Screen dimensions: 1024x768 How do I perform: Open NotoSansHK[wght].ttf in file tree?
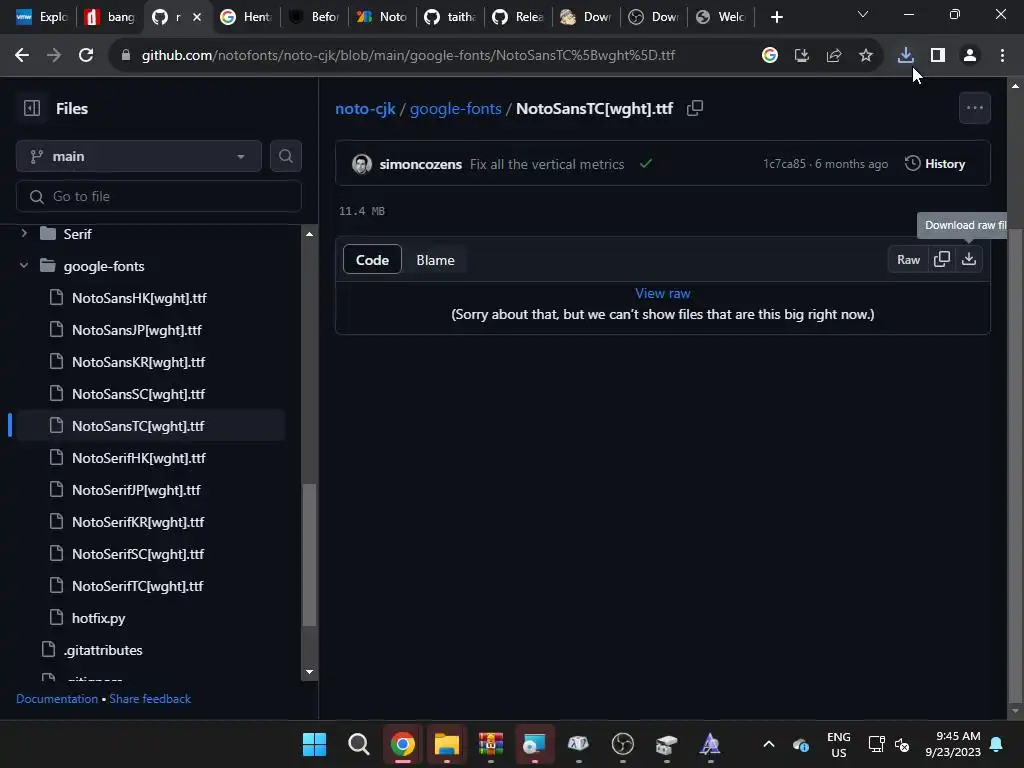(x=139, y=298)
